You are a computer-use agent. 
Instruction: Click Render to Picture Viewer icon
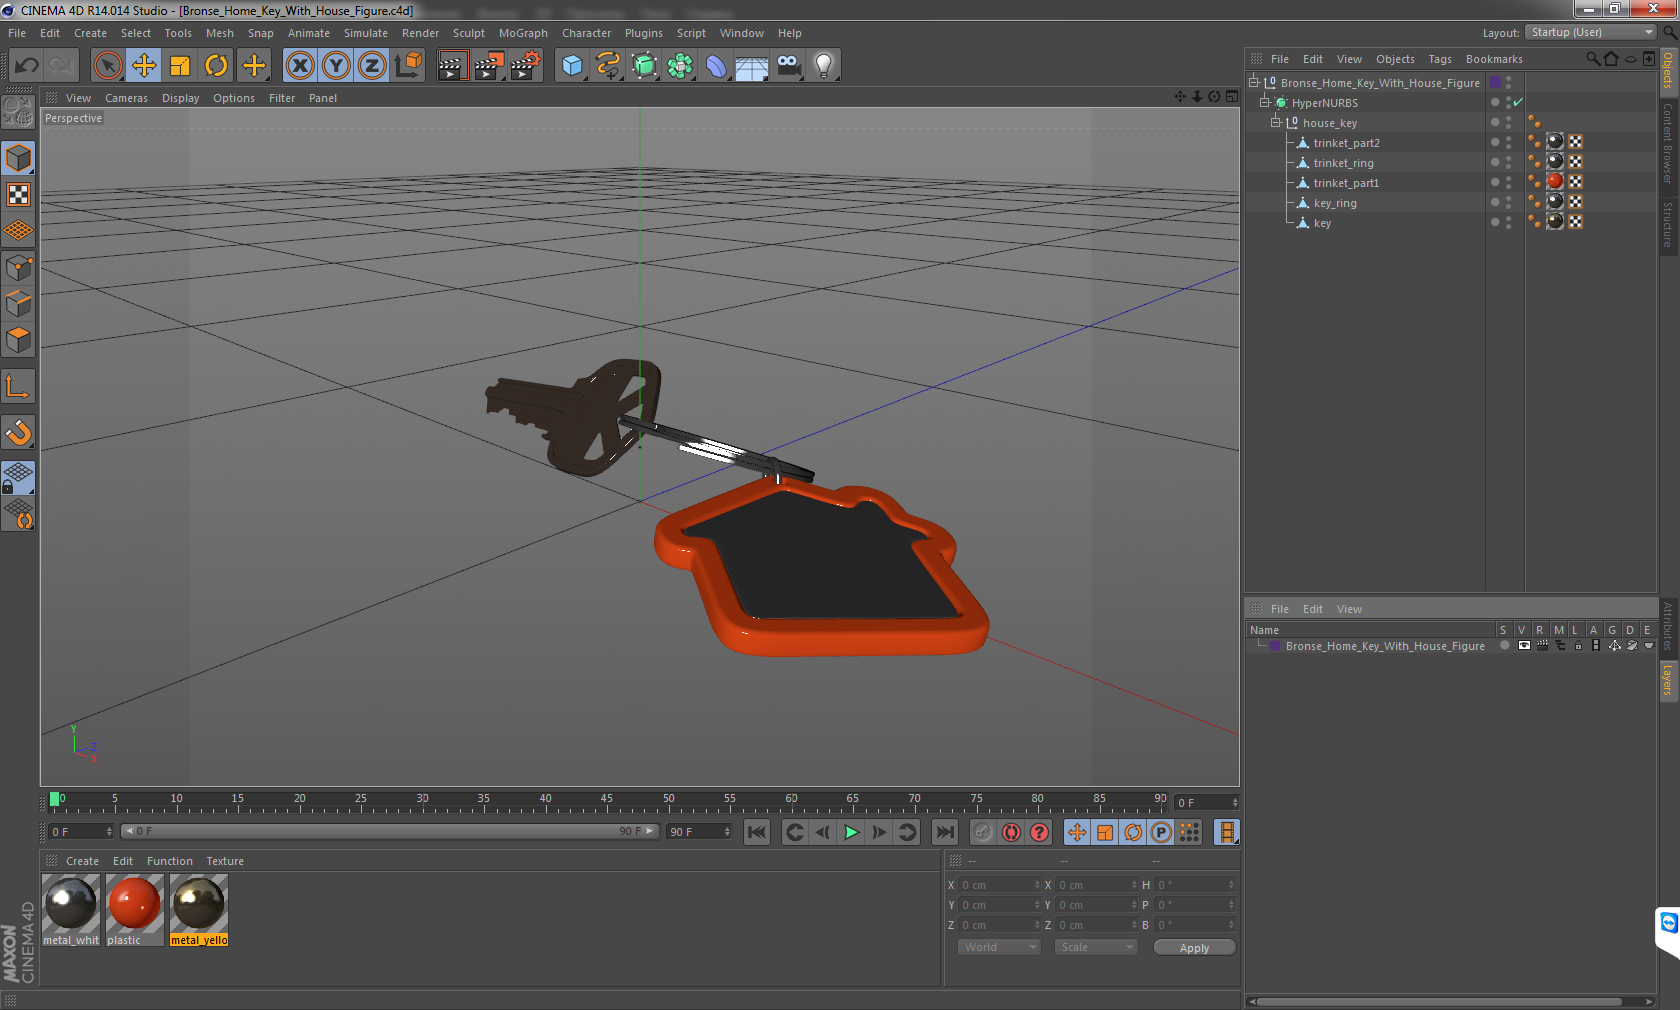[x=488, y=66]
